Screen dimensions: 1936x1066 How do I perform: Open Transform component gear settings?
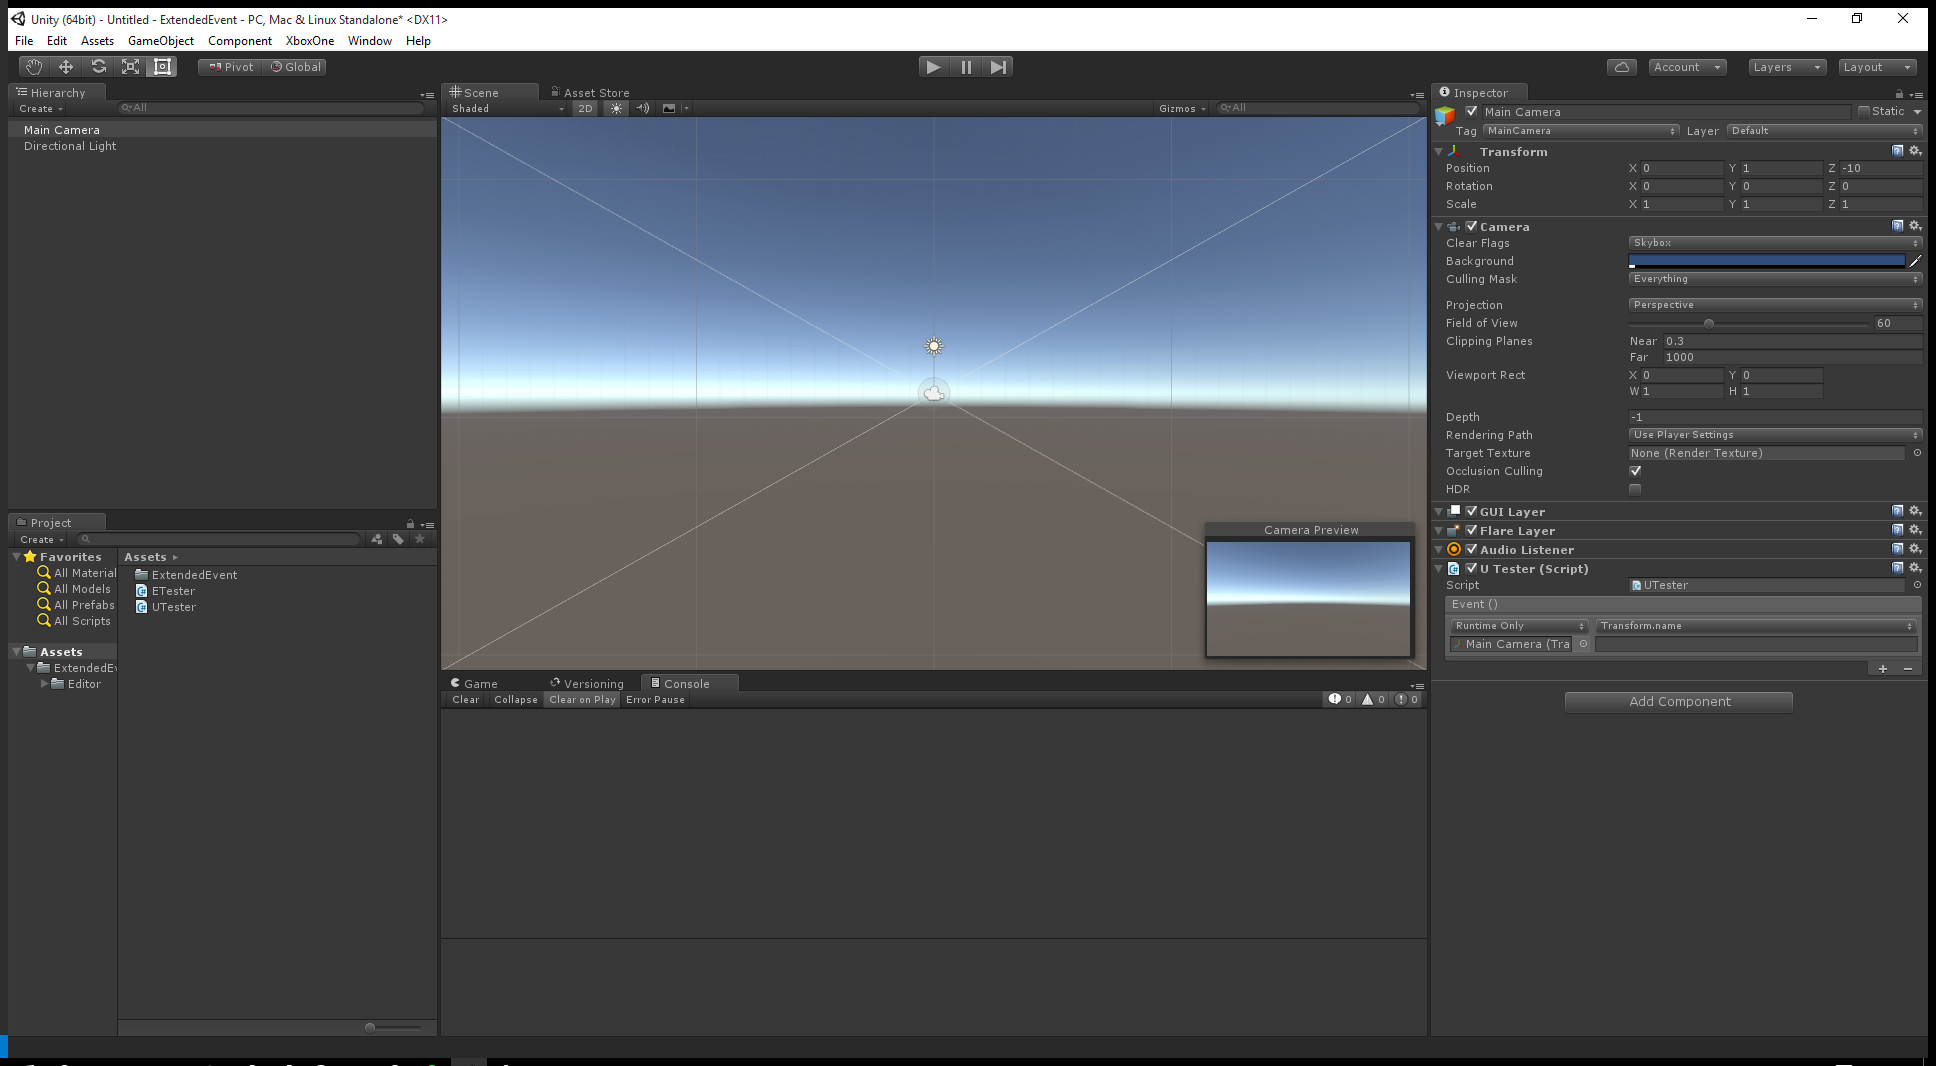tap(1915, 151)
